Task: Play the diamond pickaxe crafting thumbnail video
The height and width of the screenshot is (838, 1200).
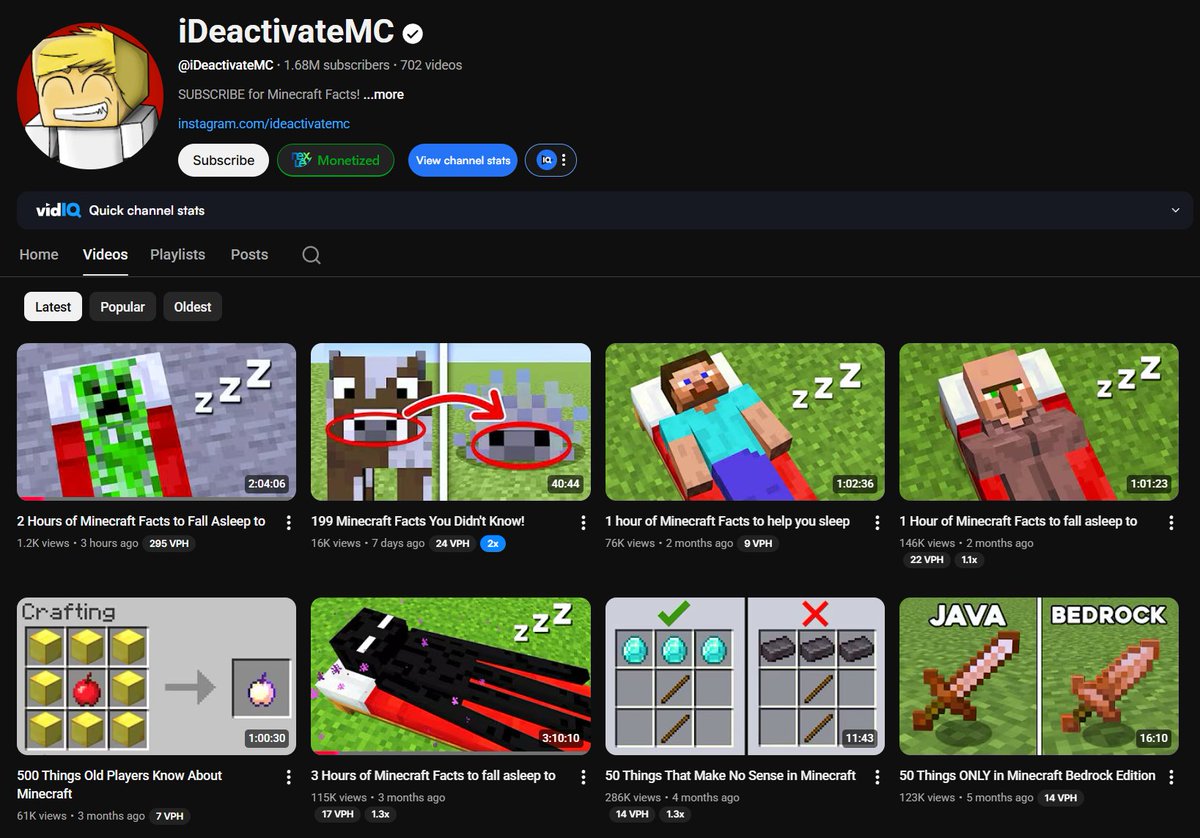Action: click(x=745, y=676)
